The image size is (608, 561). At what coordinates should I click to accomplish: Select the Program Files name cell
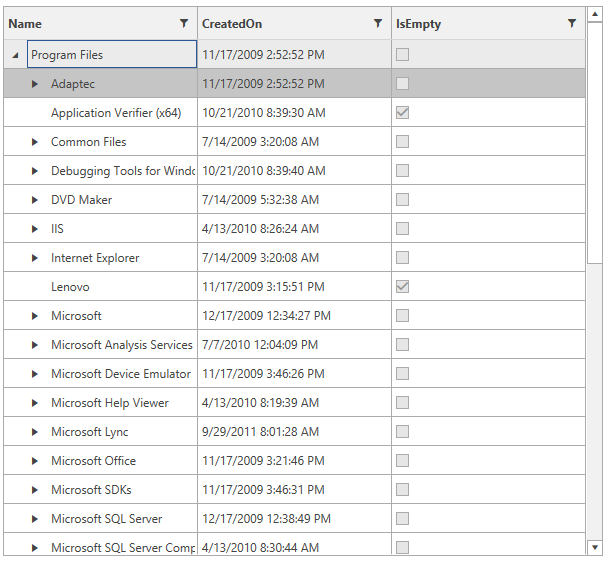(x=112, y=54)
